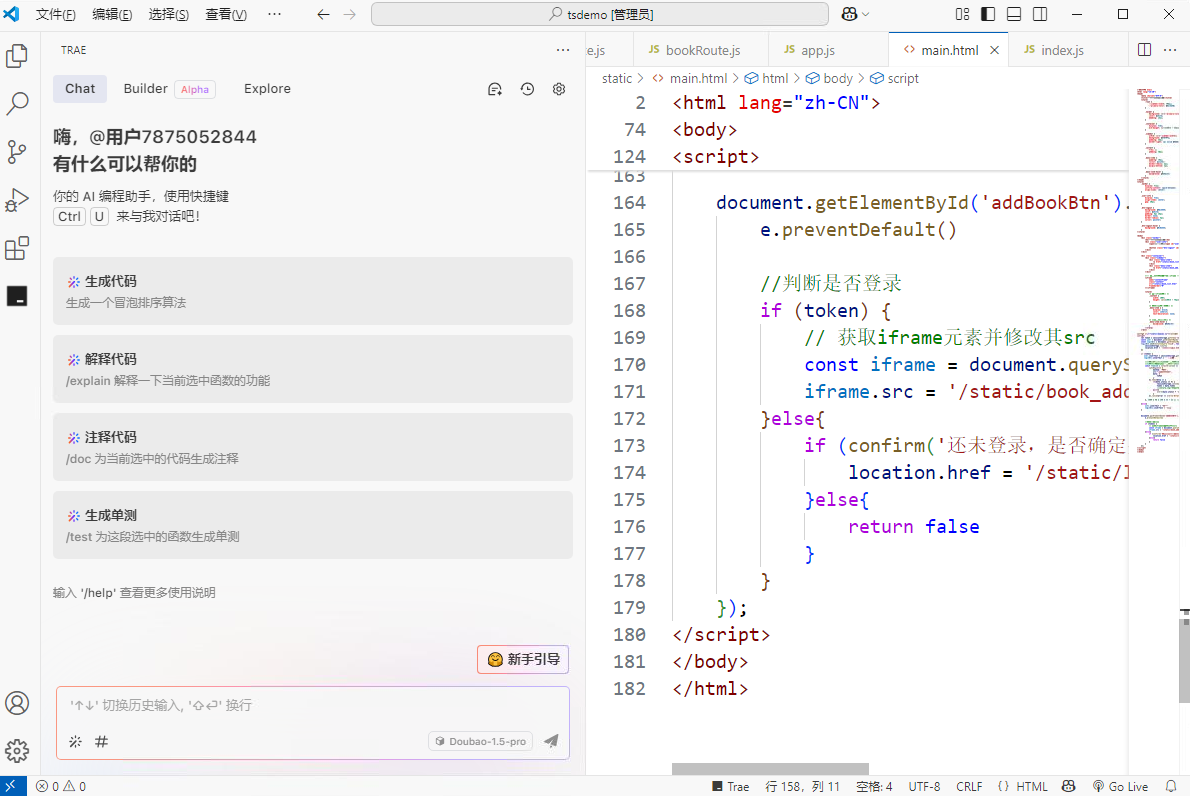Expand the main.html breadcrumb
1190x796 pixels.
click(x=690, y=78)
